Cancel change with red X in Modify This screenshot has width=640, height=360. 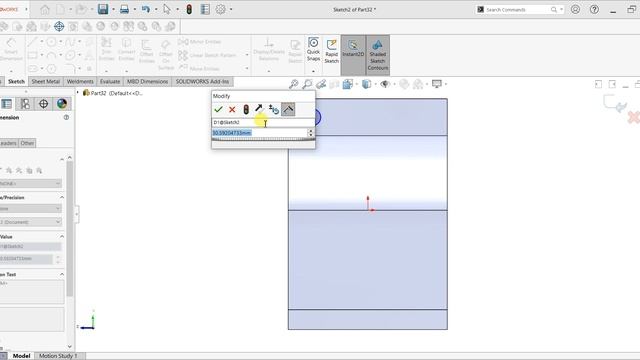[x=232, y=109]
